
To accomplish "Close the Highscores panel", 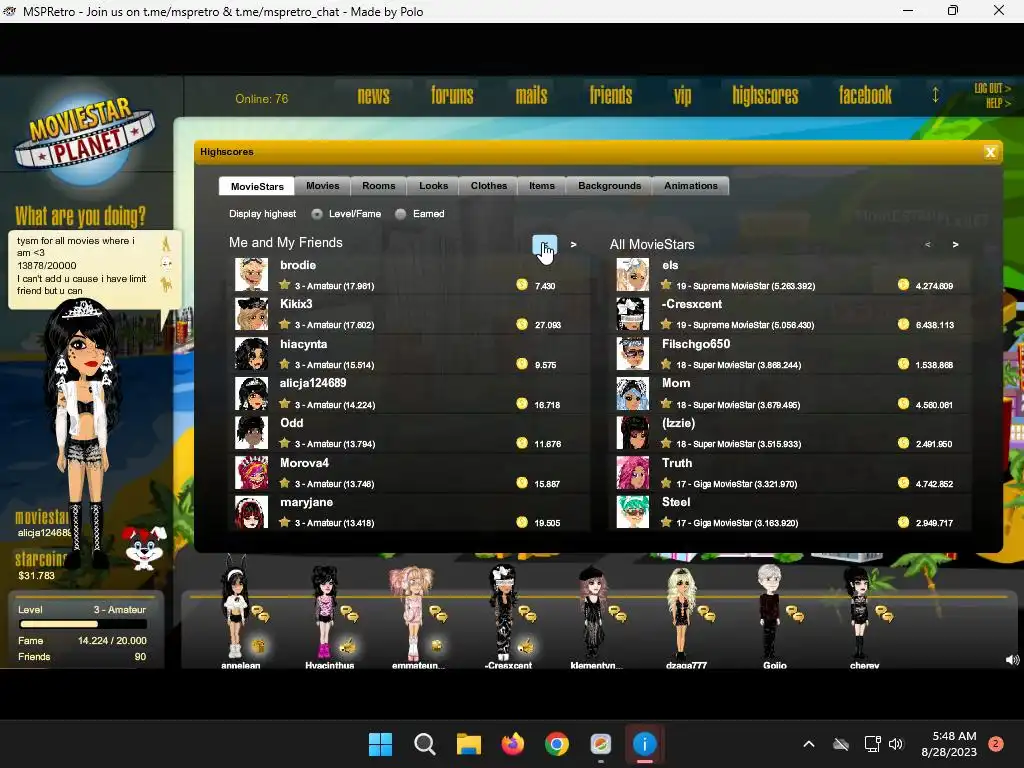I will point(990,152).
